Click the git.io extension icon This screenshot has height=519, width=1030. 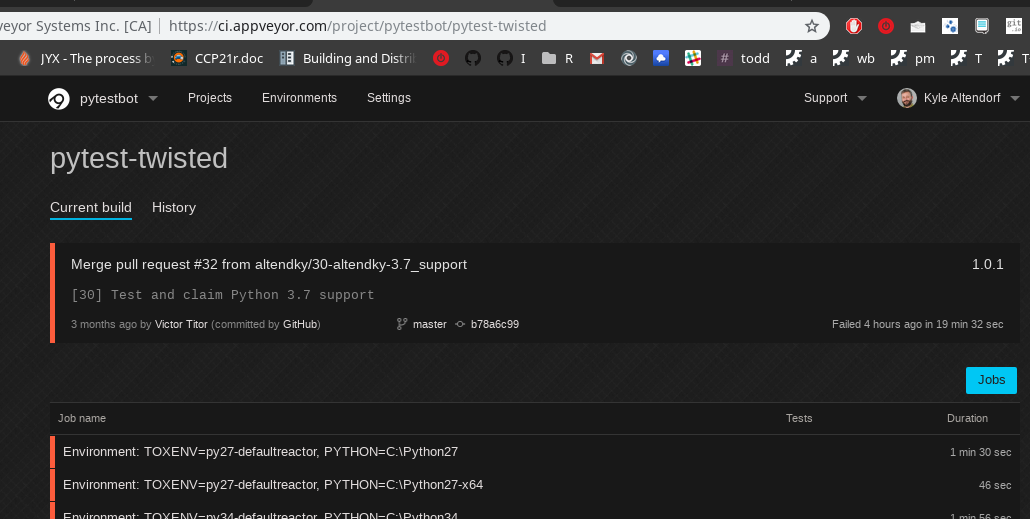pos(1014,26)
